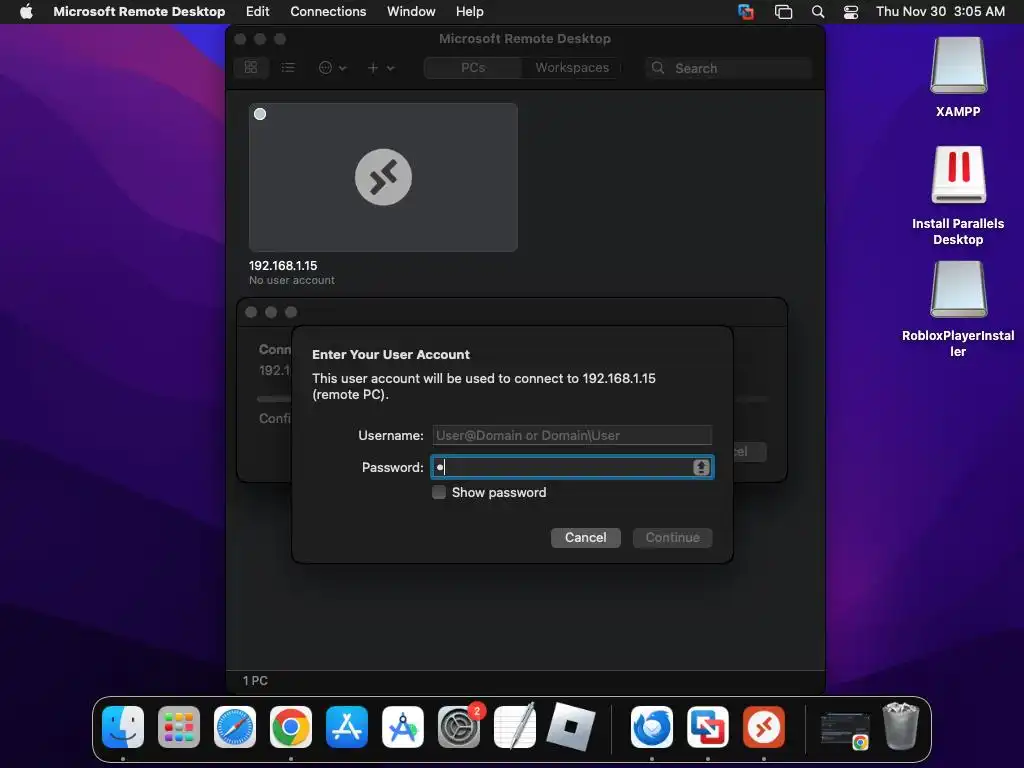Open System Preferences from the Dock
Viewport: 1024px width, 768px height.
pos(458,727)
